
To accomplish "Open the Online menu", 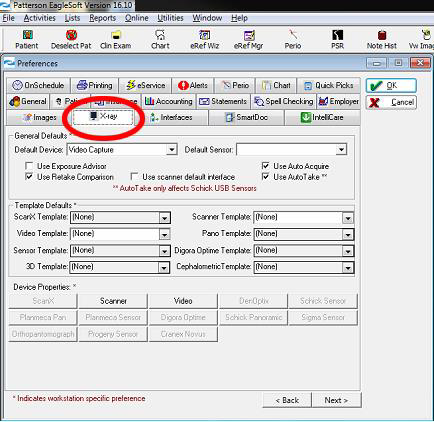I will click(136, 18).
